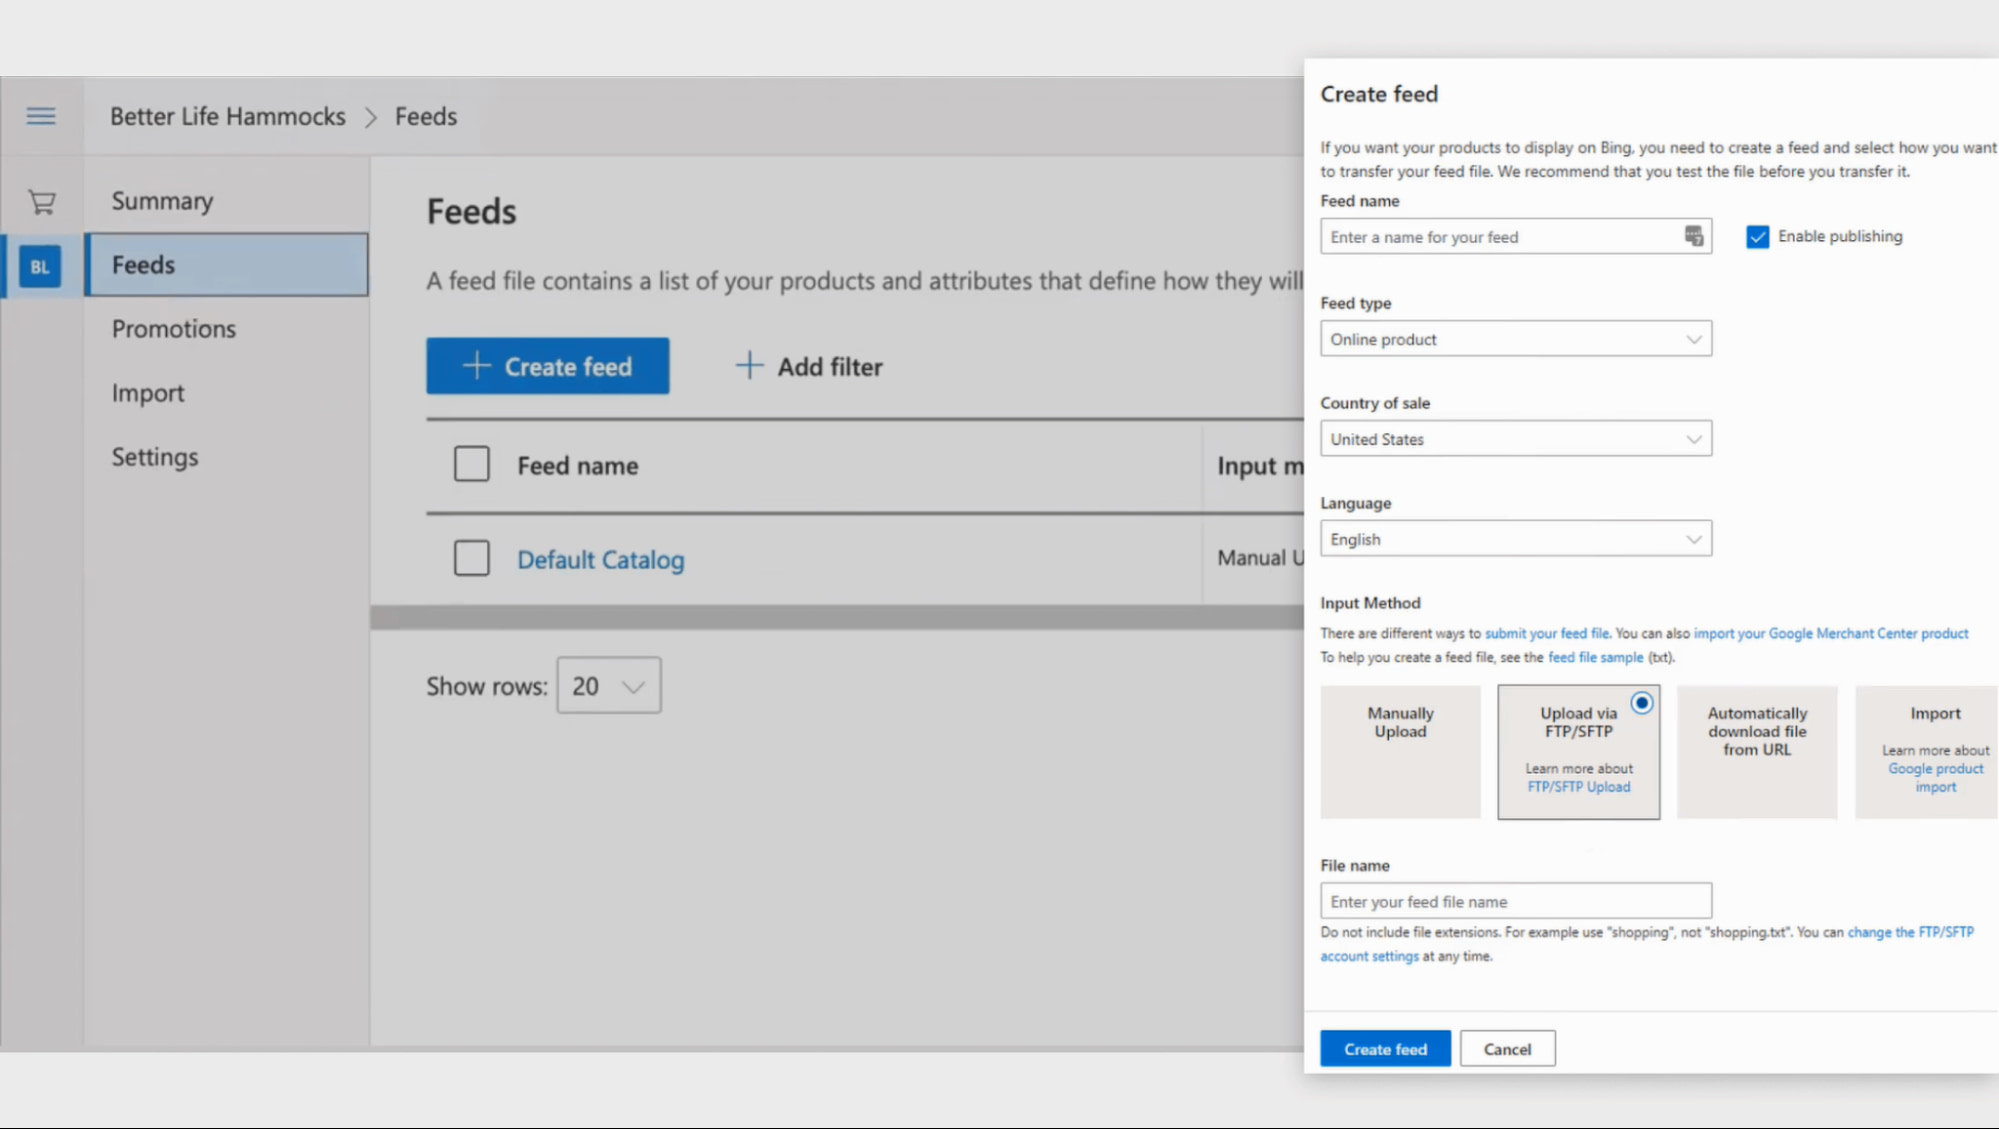Click import your Google Merchant Center product link
Image resolution: width=1999 pixels, height=1129 pixels.
click(x=1830, y=633)
